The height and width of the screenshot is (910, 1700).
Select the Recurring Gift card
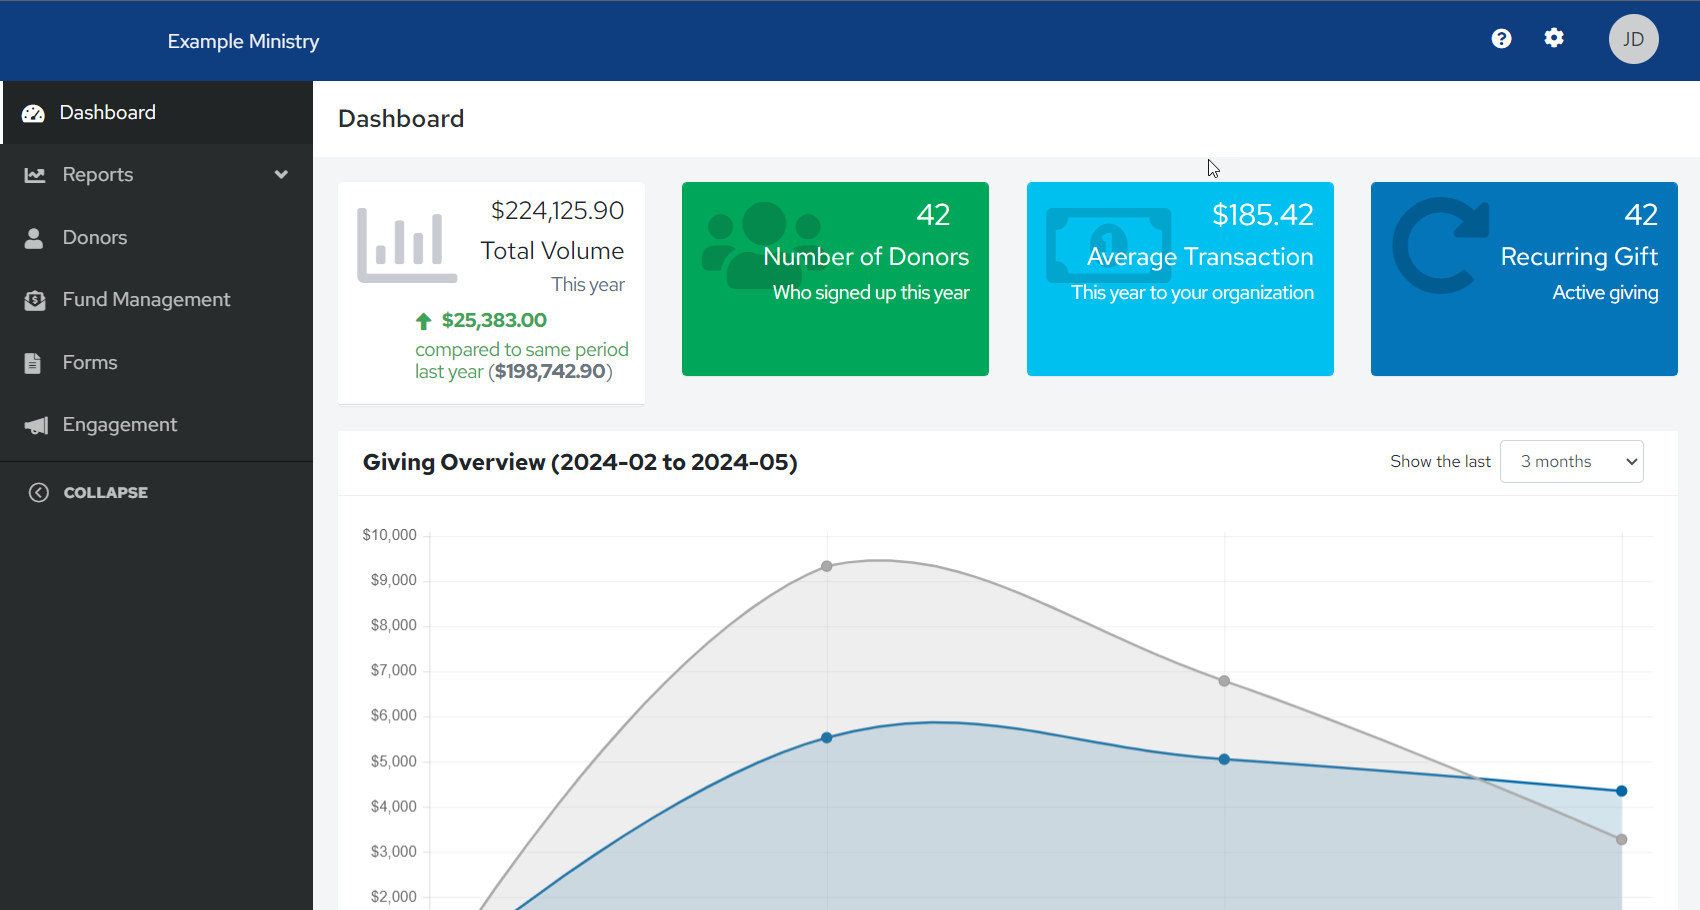tap(1523, 278)
